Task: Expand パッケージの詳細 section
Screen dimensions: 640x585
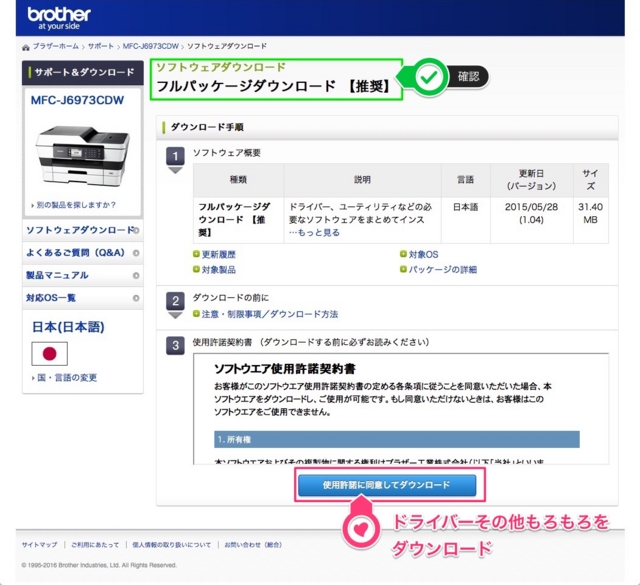Action: [442, 269]
